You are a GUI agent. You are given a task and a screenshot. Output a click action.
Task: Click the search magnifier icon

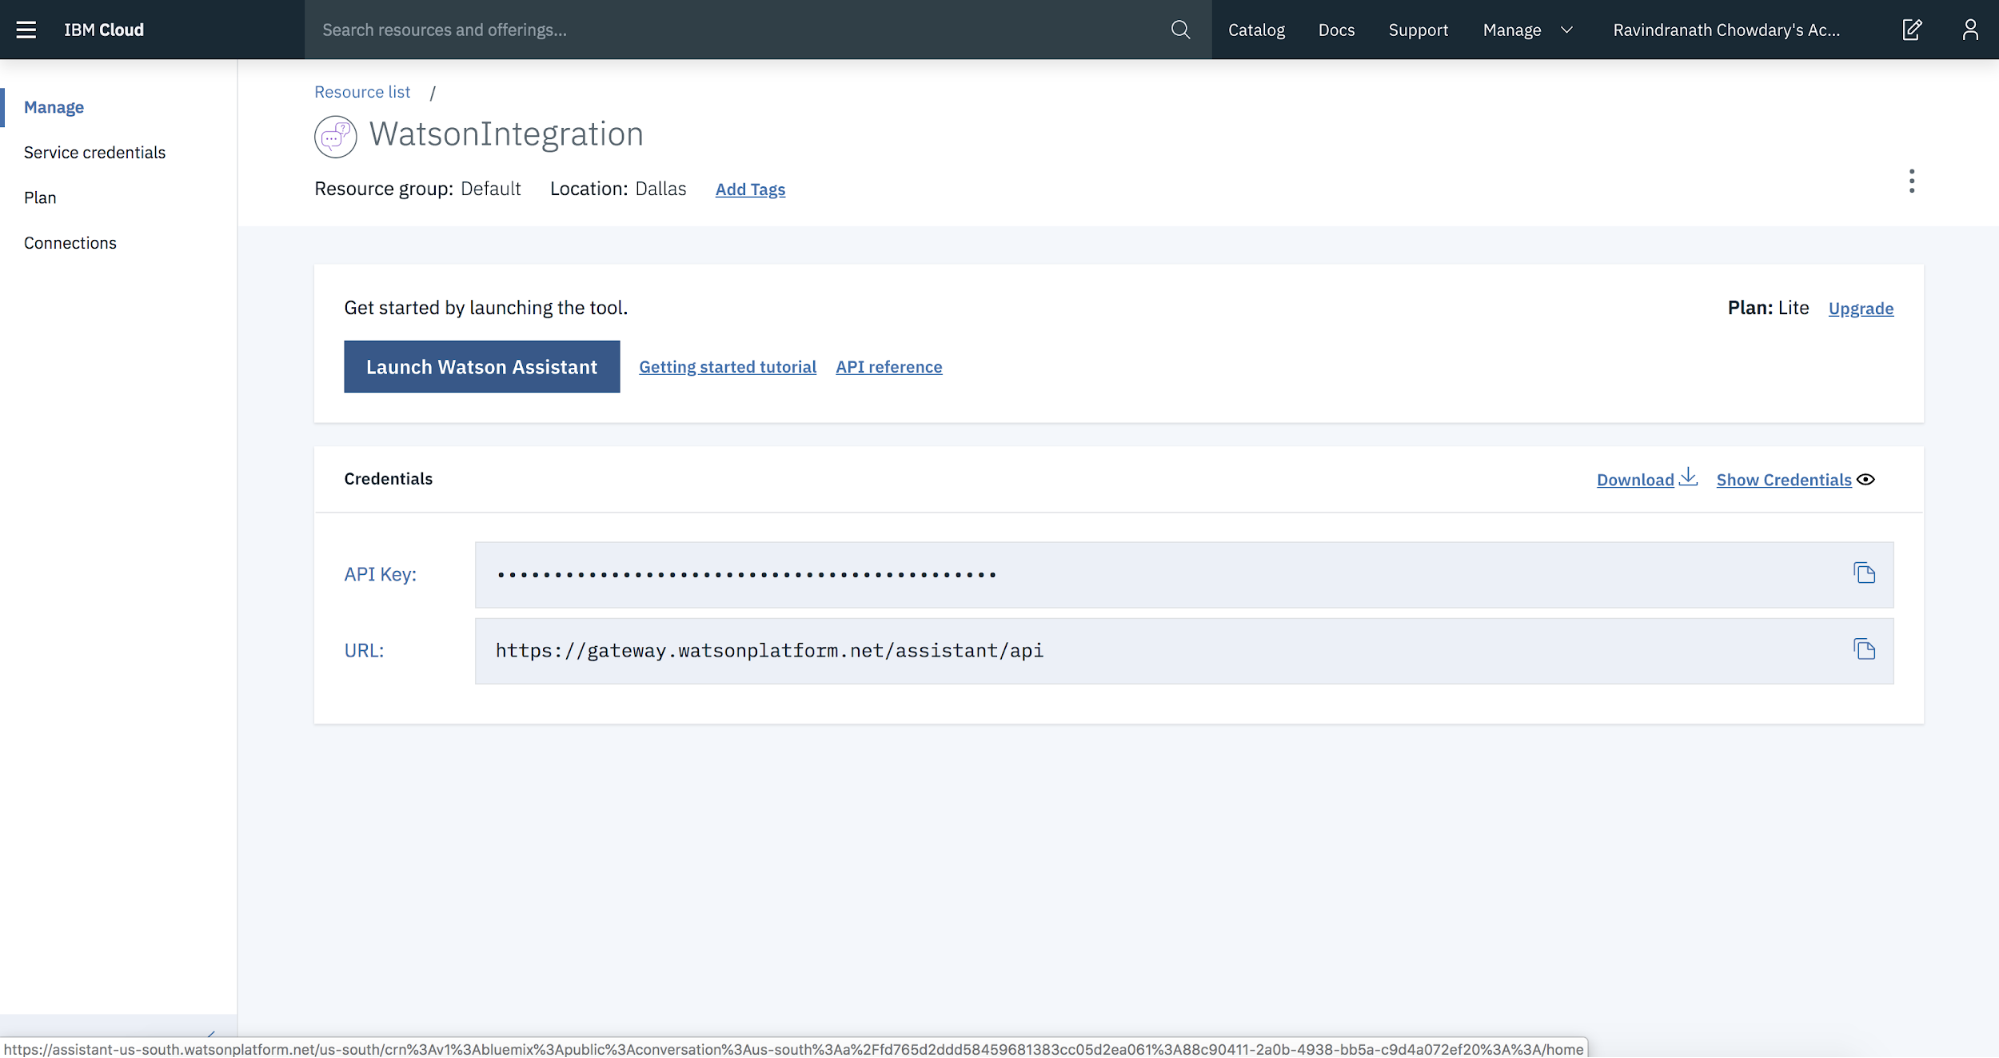coord(1180,29)
